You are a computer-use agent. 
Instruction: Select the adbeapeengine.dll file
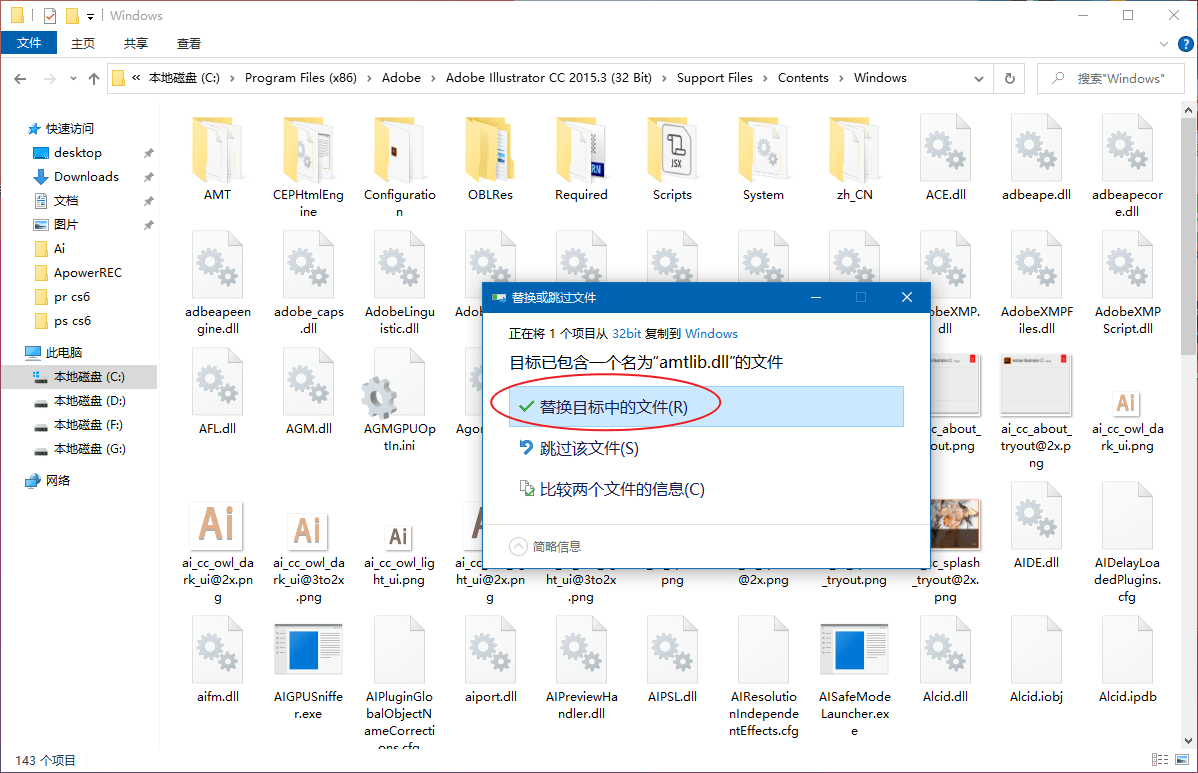point(217,283)
